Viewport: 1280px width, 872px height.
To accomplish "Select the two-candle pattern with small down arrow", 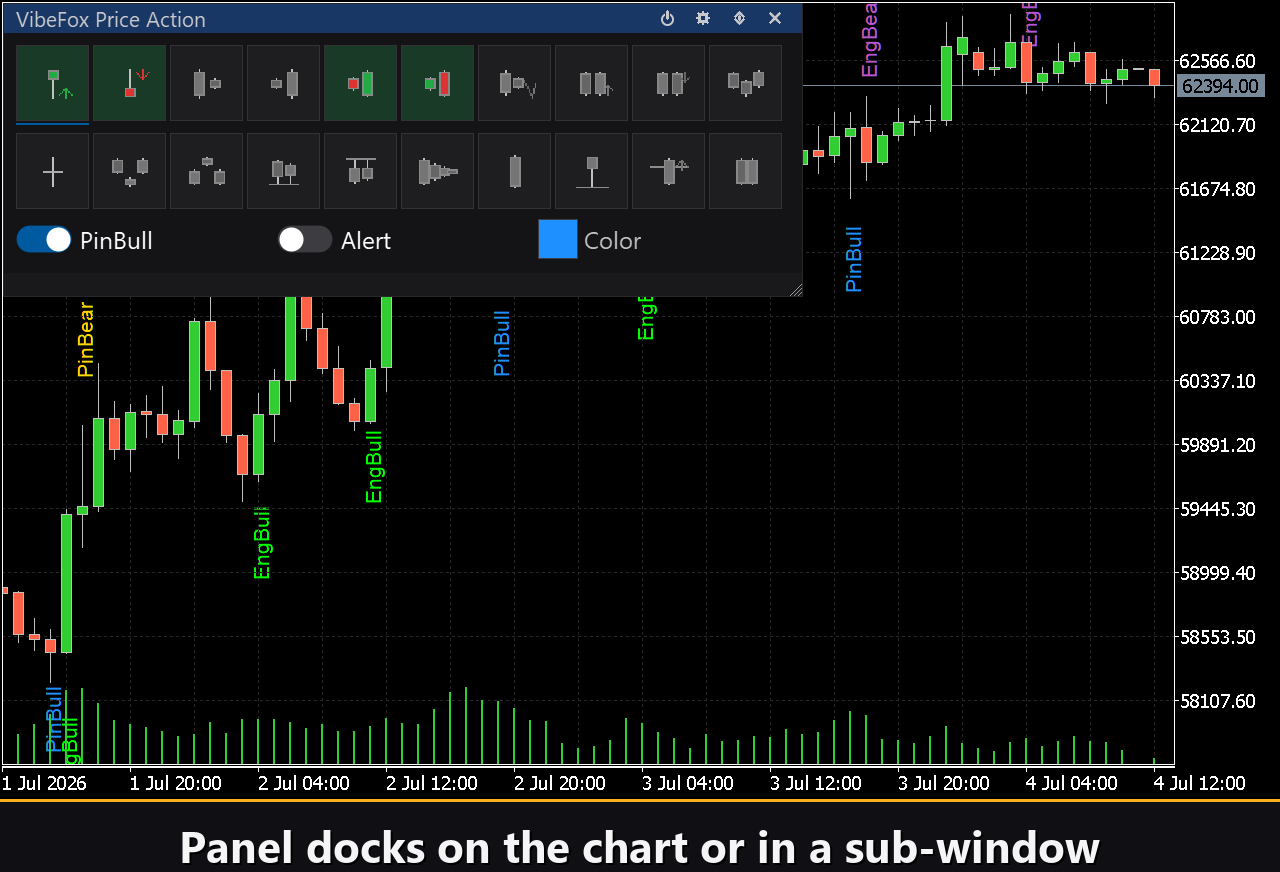I will point(669,83).
